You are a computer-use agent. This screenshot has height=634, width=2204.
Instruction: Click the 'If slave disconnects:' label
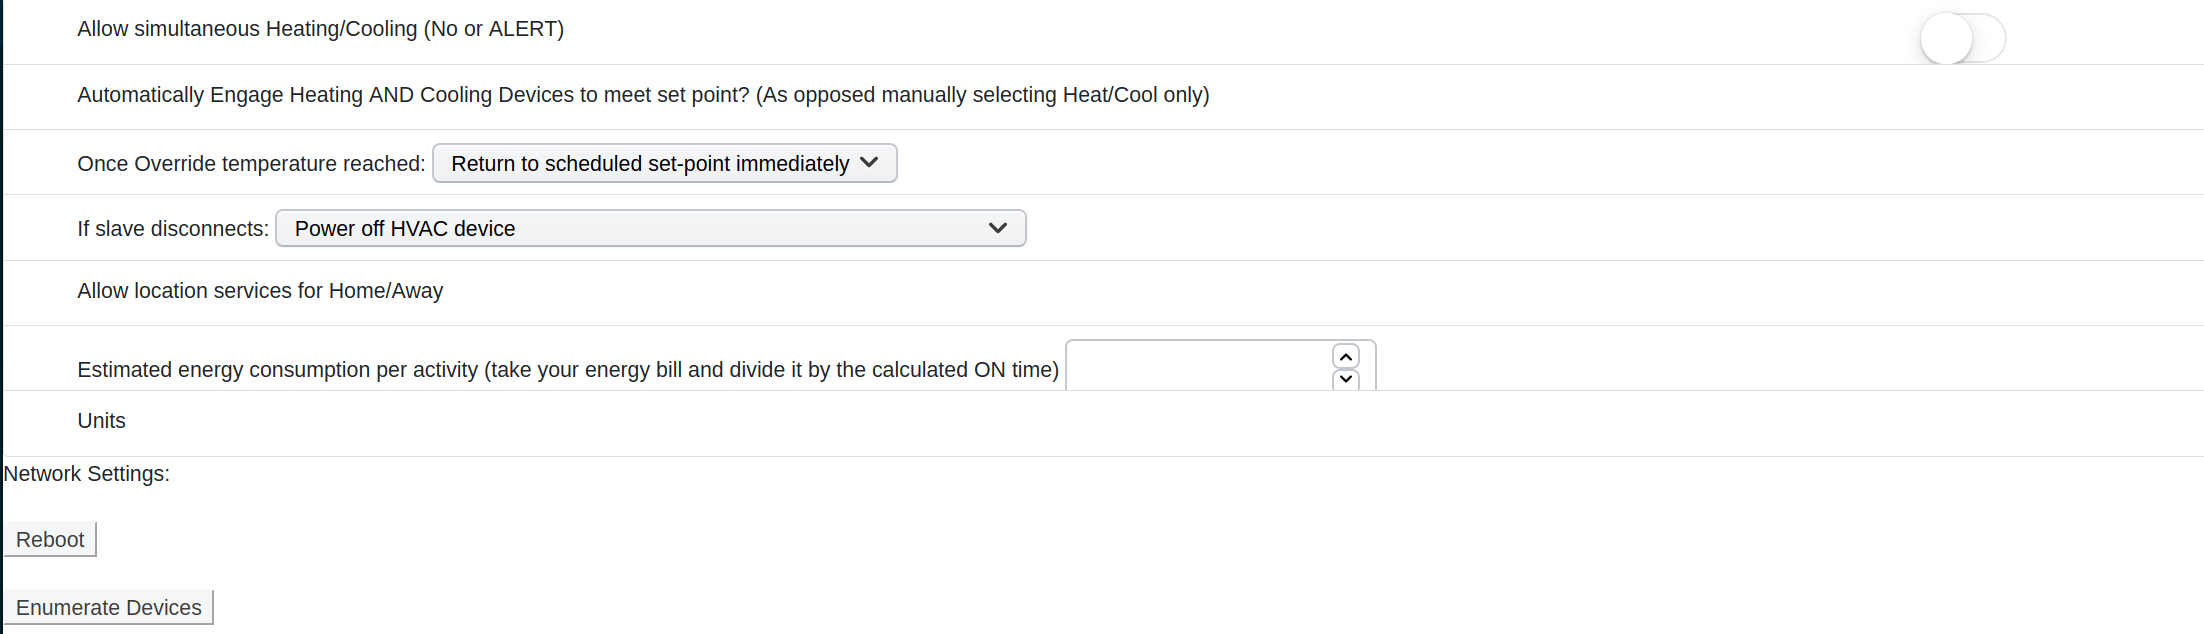tap(173, 229)
